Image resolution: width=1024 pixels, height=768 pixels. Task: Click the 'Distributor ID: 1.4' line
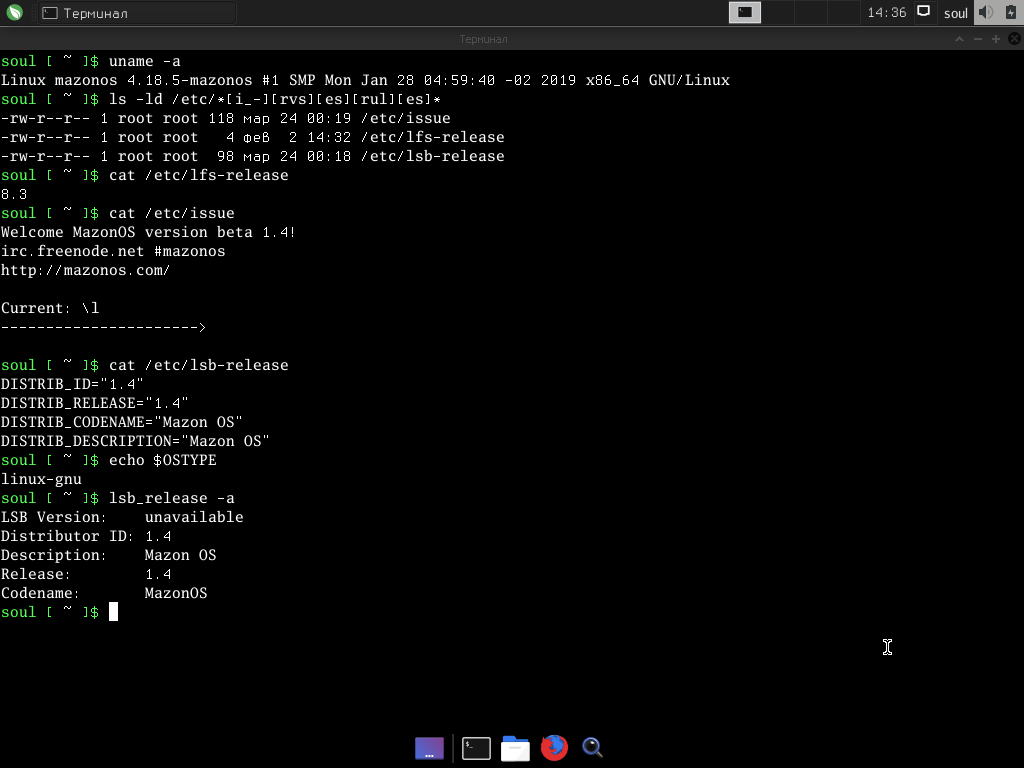tap(86, 536)
